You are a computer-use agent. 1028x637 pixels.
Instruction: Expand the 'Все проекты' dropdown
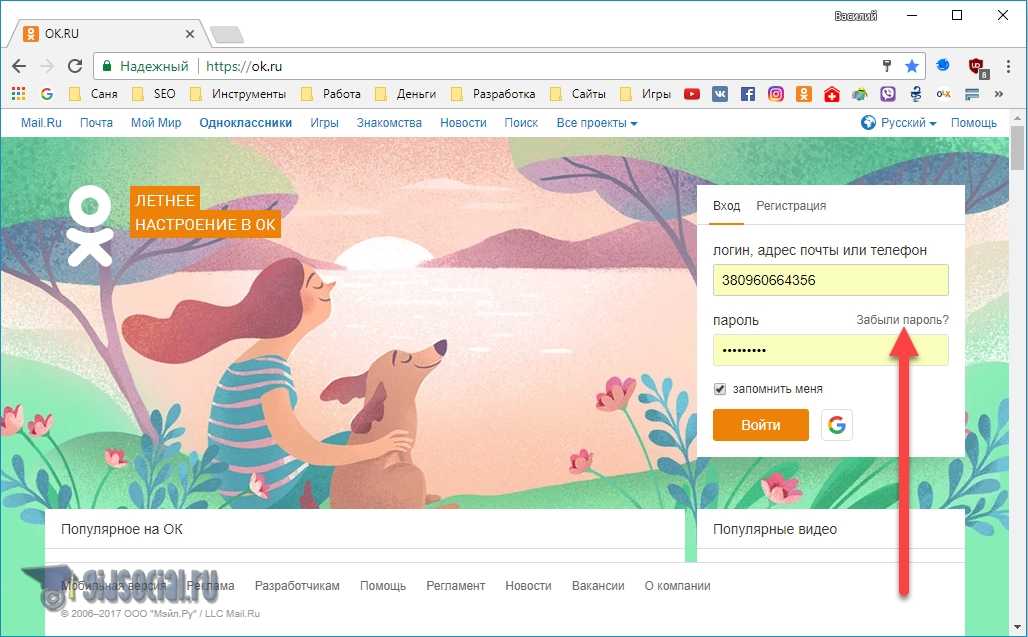point(597,123)
